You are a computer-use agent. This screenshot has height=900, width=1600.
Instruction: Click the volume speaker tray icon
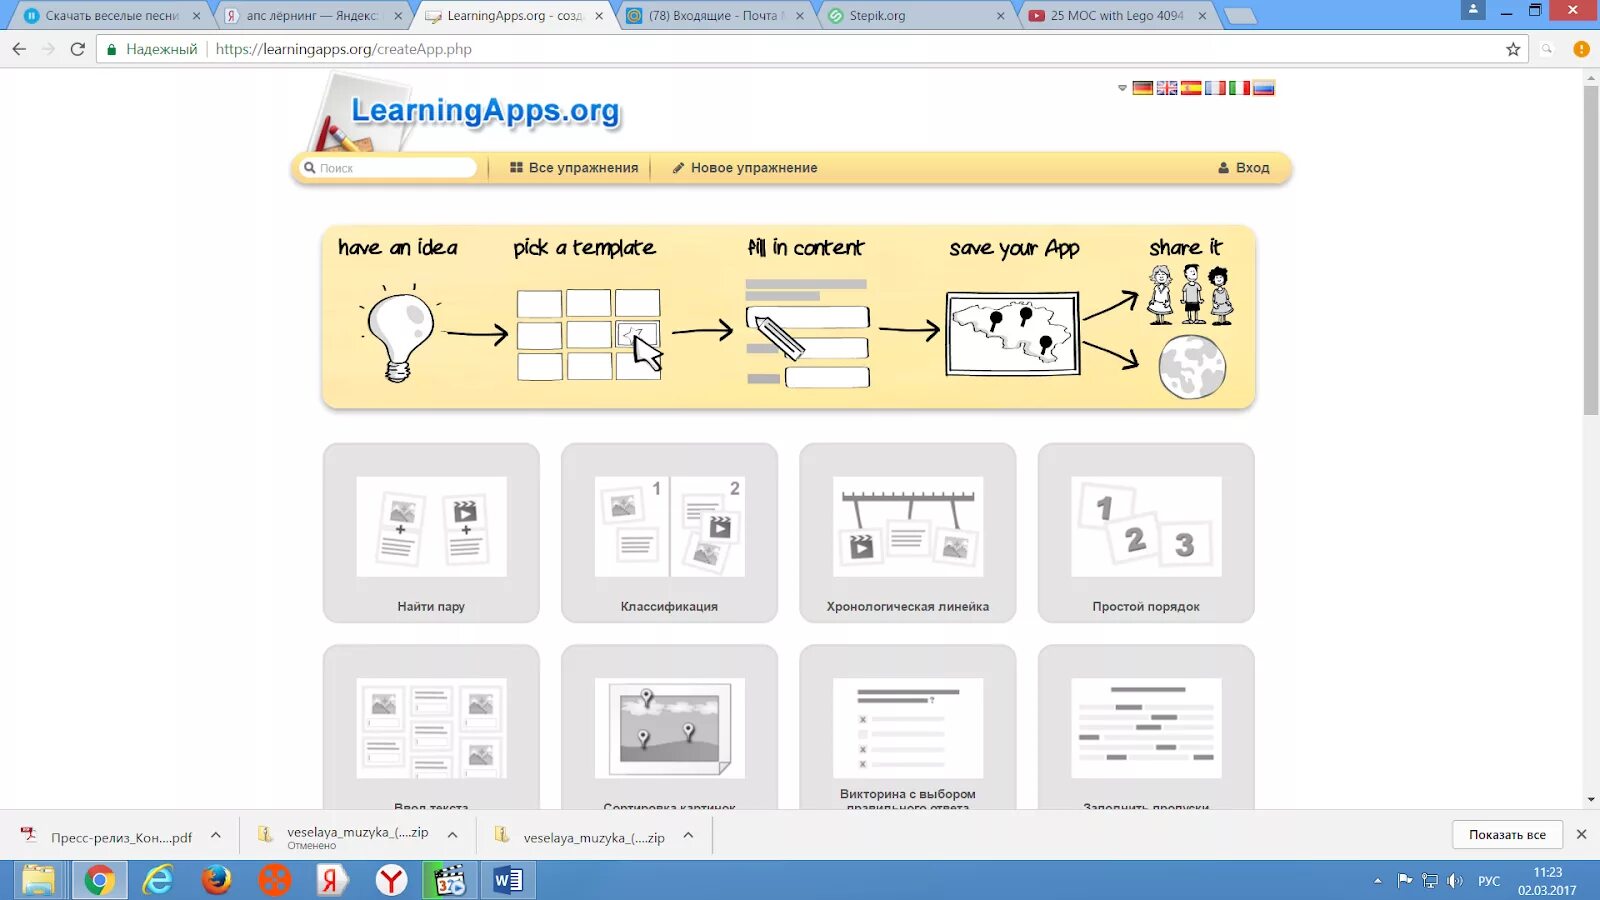point(1455,881)
